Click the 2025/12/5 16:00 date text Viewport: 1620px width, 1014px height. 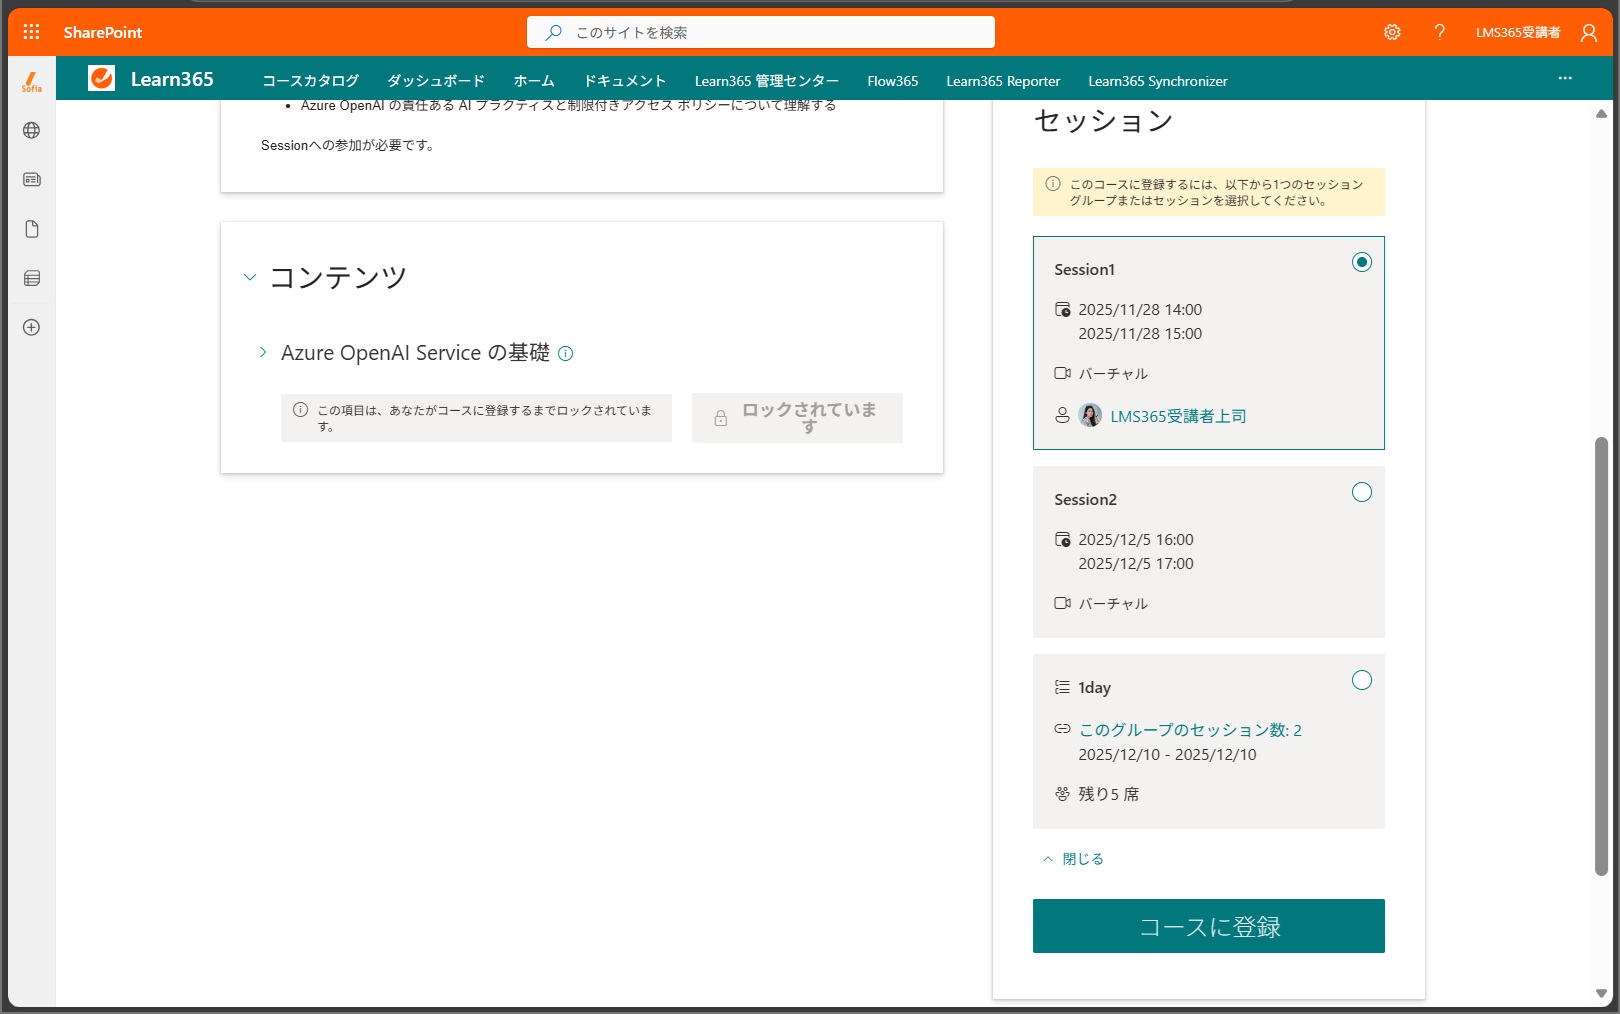[1136, 540]
